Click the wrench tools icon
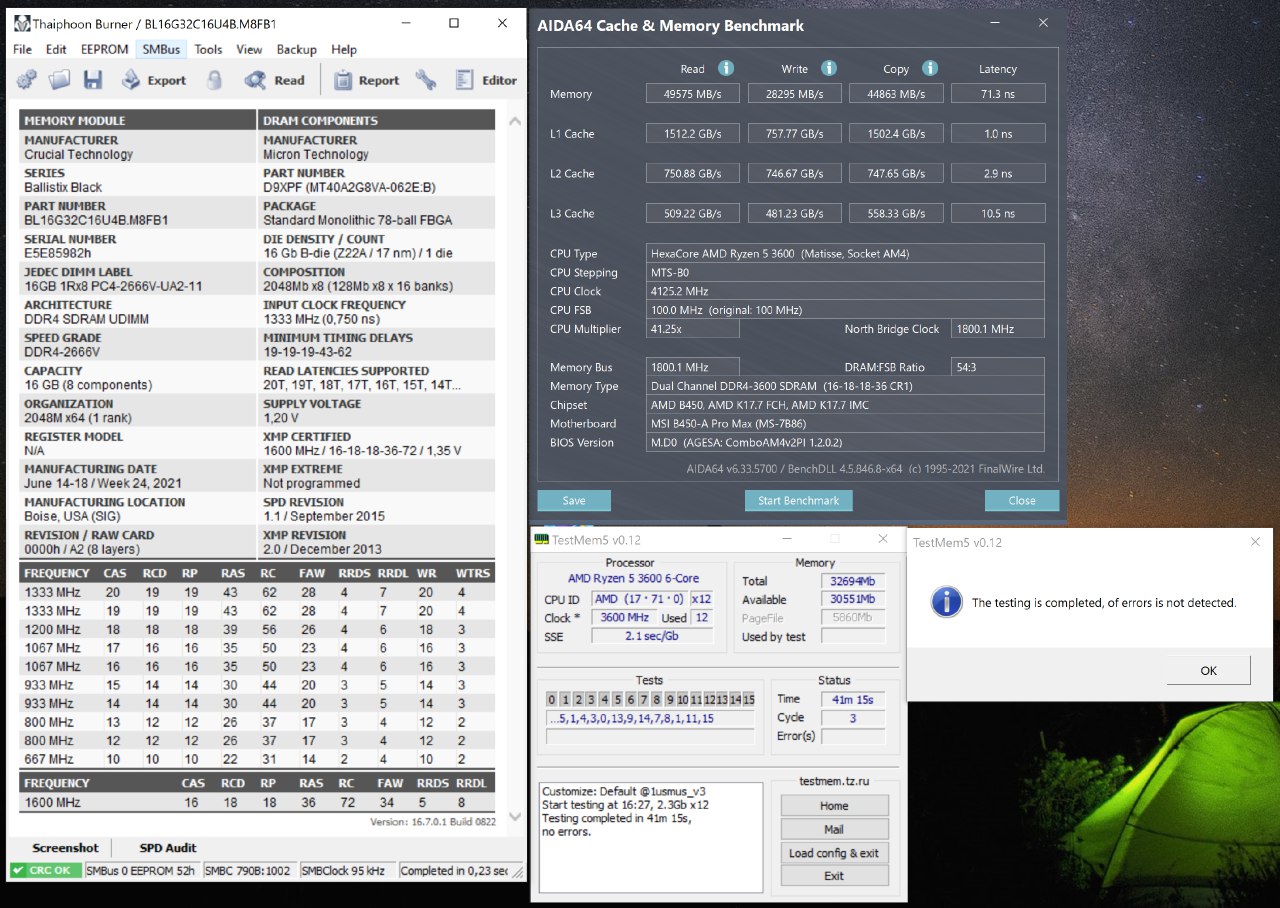This screenshot has width=1280, height=908. 426,80
